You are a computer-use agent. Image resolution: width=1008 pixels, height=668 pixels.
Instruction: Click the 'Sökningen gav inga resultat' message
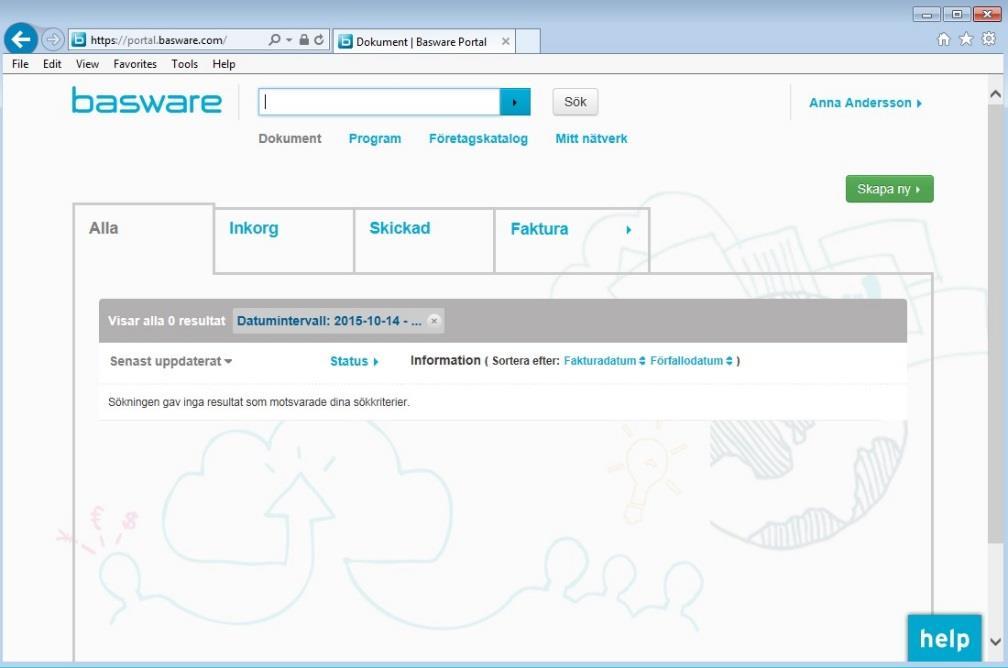pos(258,402)
